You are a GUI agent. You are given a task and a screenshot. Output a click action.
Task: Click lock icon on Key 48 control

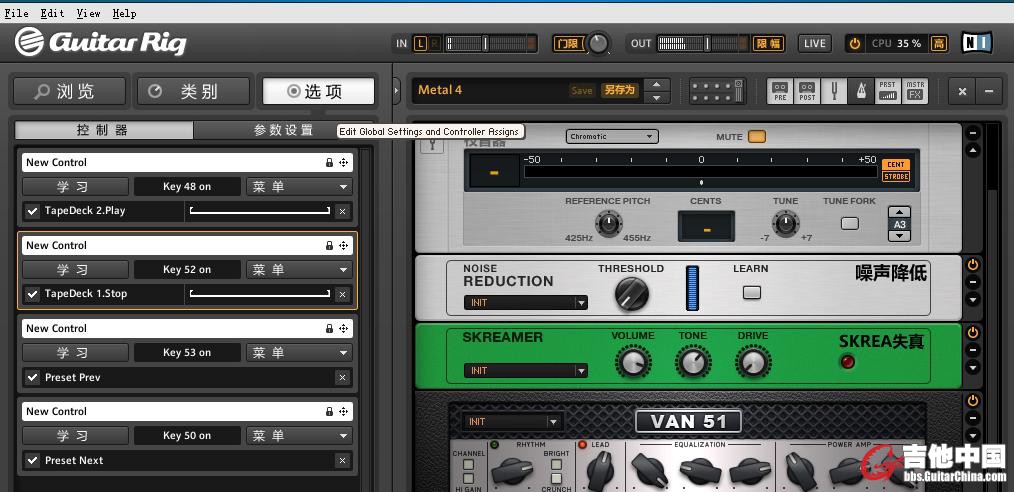click(x=329, y=163)
